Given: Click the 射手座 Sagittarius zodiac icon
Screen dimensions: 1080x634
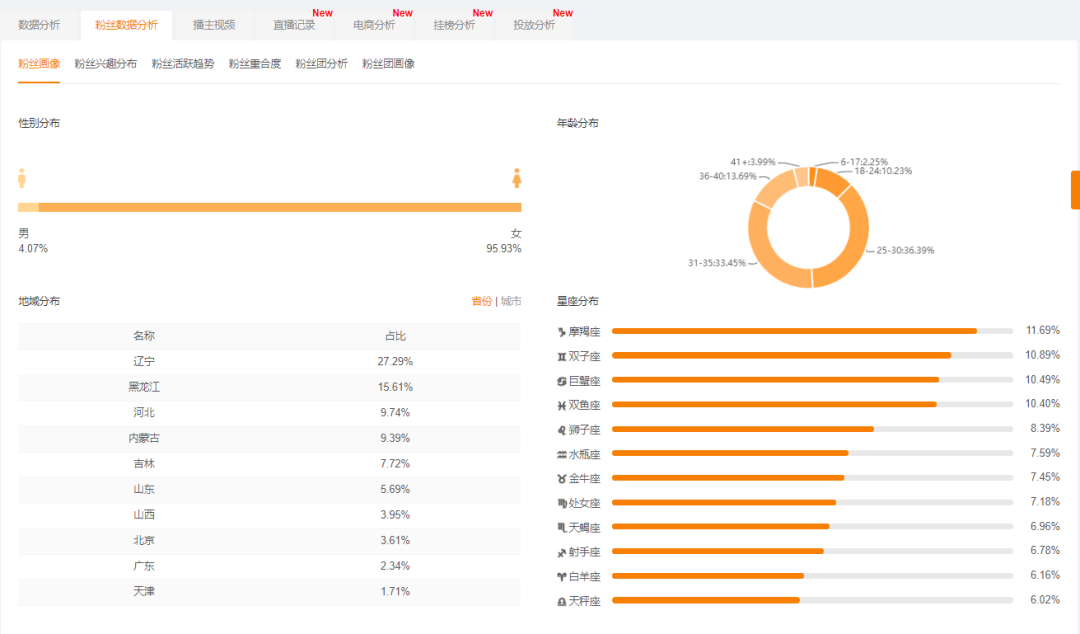Looking at the screenshot, I should [x=561, y=553].
